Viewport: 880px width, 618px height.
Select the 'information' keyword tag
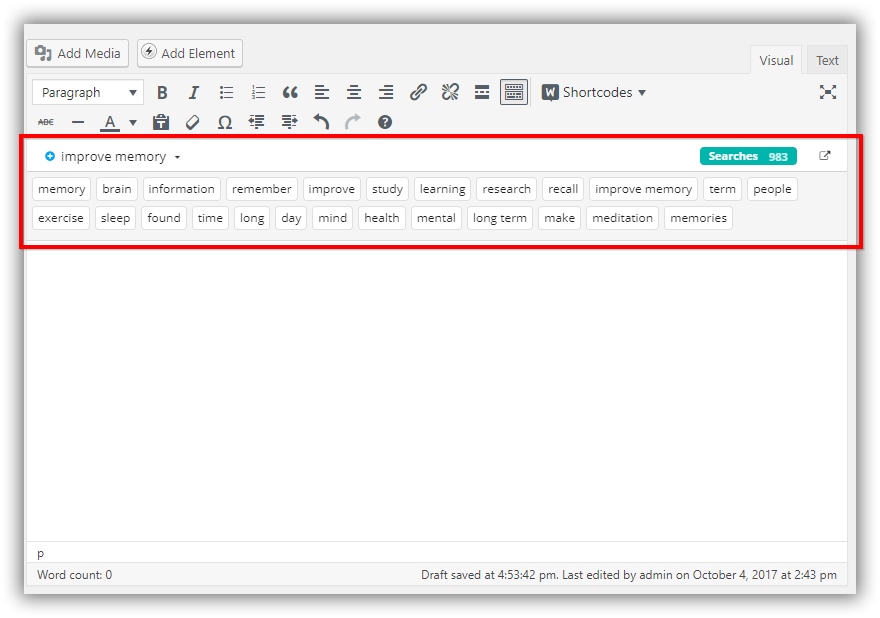click(181, 189)
